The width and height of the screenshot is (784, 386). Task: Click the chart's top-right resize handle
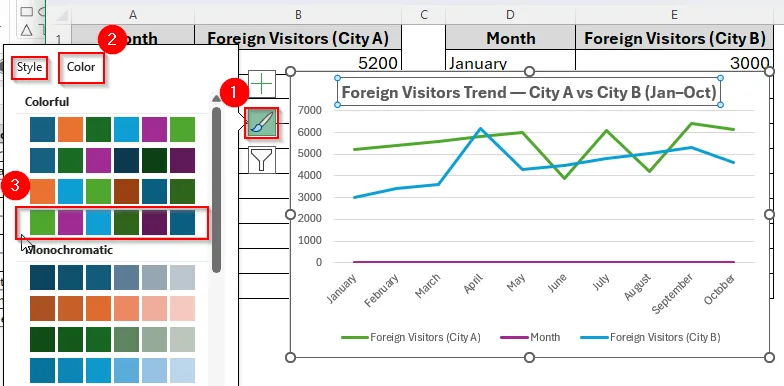[770, 72]
